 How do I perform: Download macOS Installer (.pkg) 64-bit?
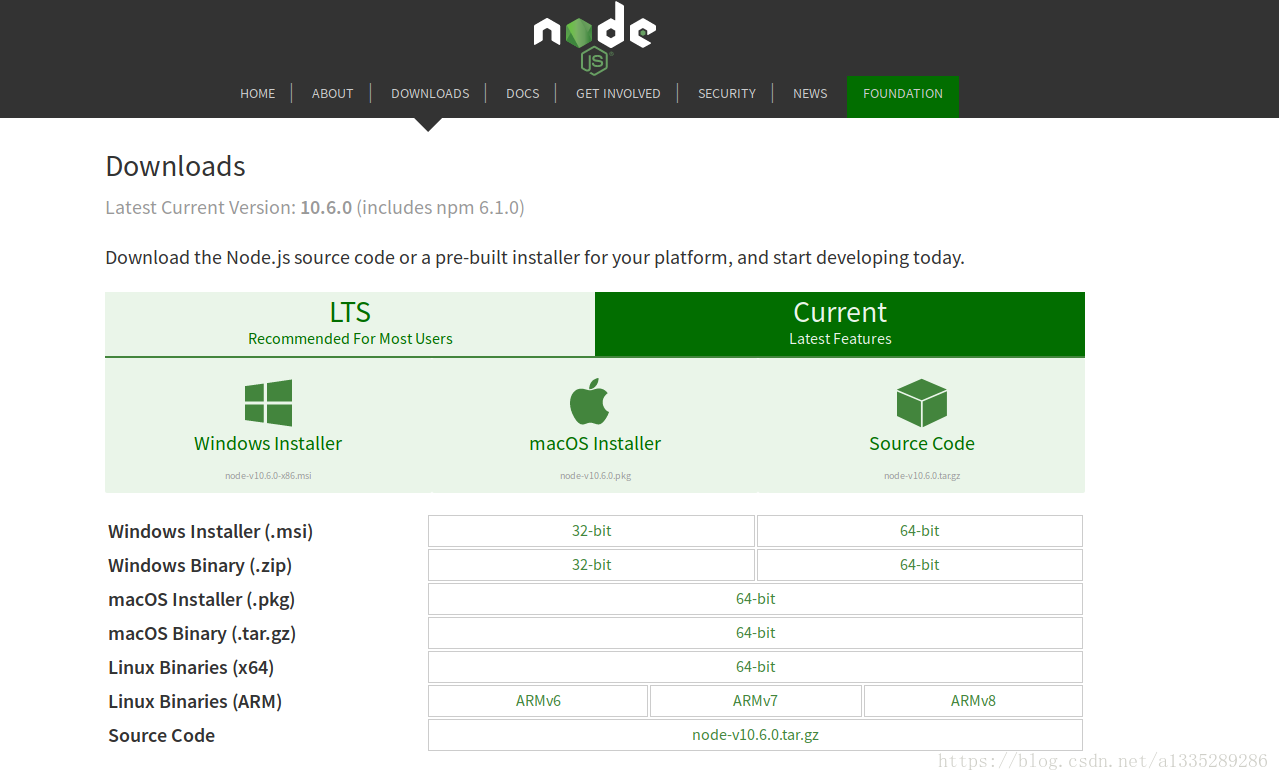point(755,599)
